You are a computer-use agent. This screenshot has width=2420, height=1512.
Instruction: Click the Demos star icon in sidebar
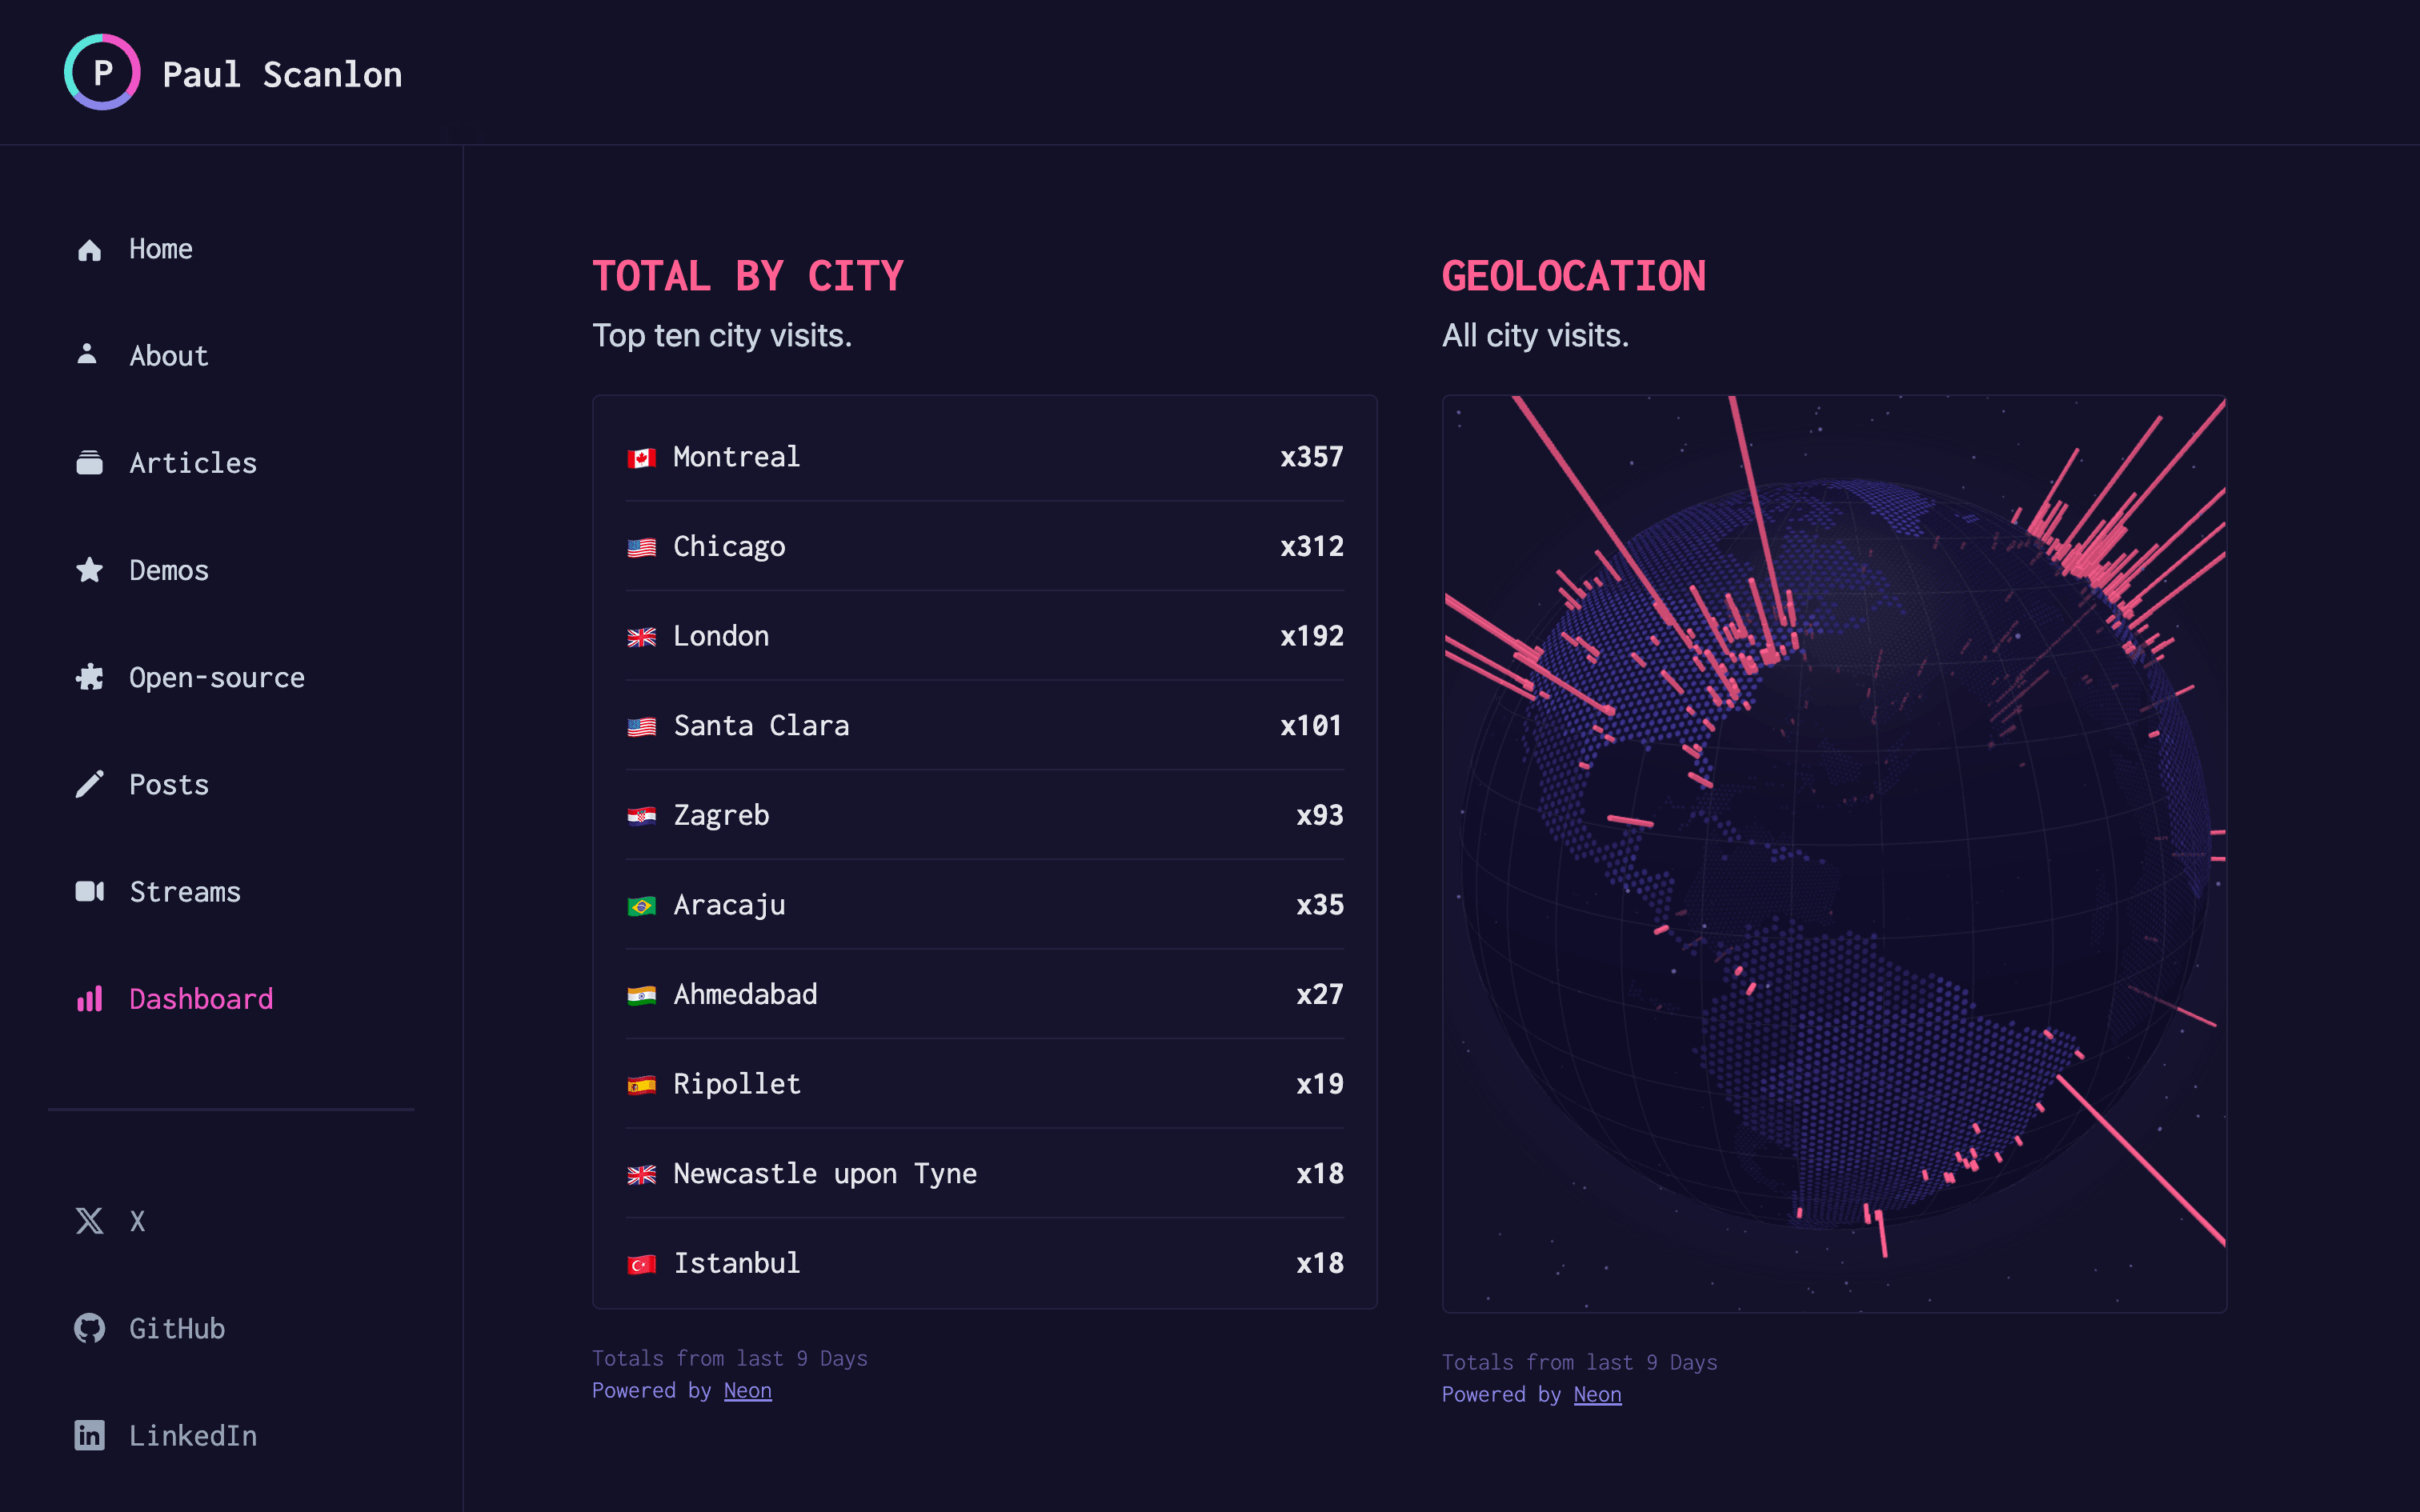pyautogui.click(x=90, y=570)
